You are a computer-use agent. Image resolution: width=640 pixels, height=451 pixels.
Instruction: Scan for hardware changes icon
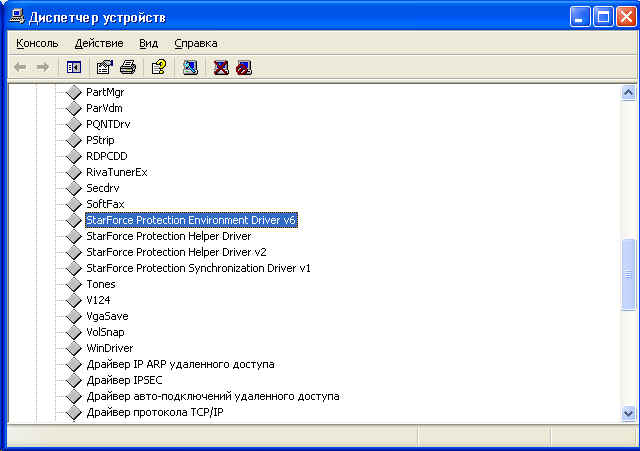(x=190, y=67)
